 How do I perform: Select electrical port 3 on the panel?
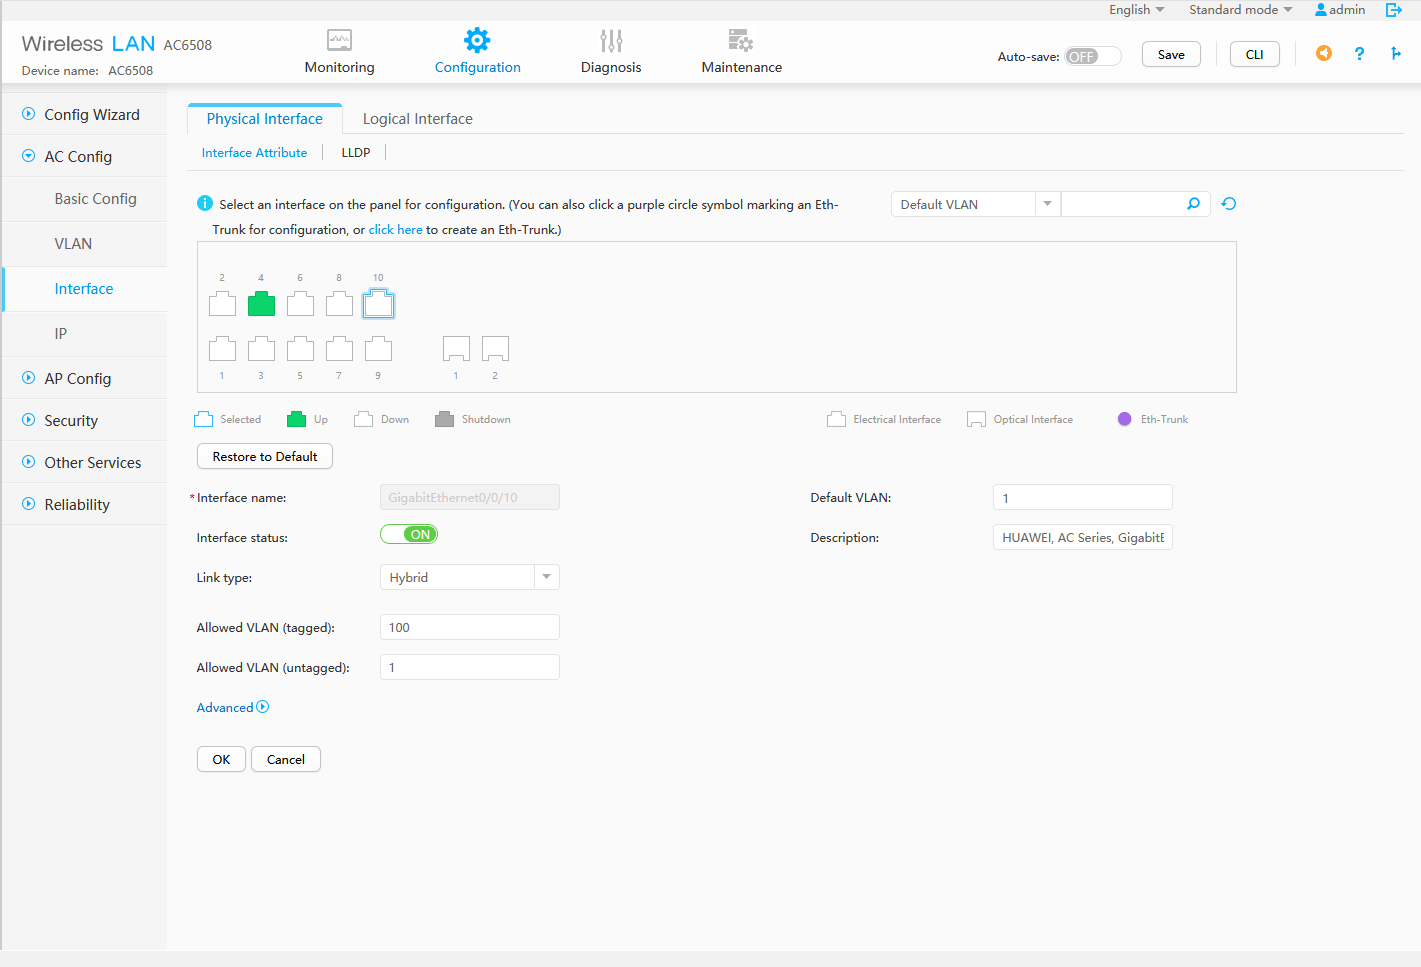click(x=261, y=348)
